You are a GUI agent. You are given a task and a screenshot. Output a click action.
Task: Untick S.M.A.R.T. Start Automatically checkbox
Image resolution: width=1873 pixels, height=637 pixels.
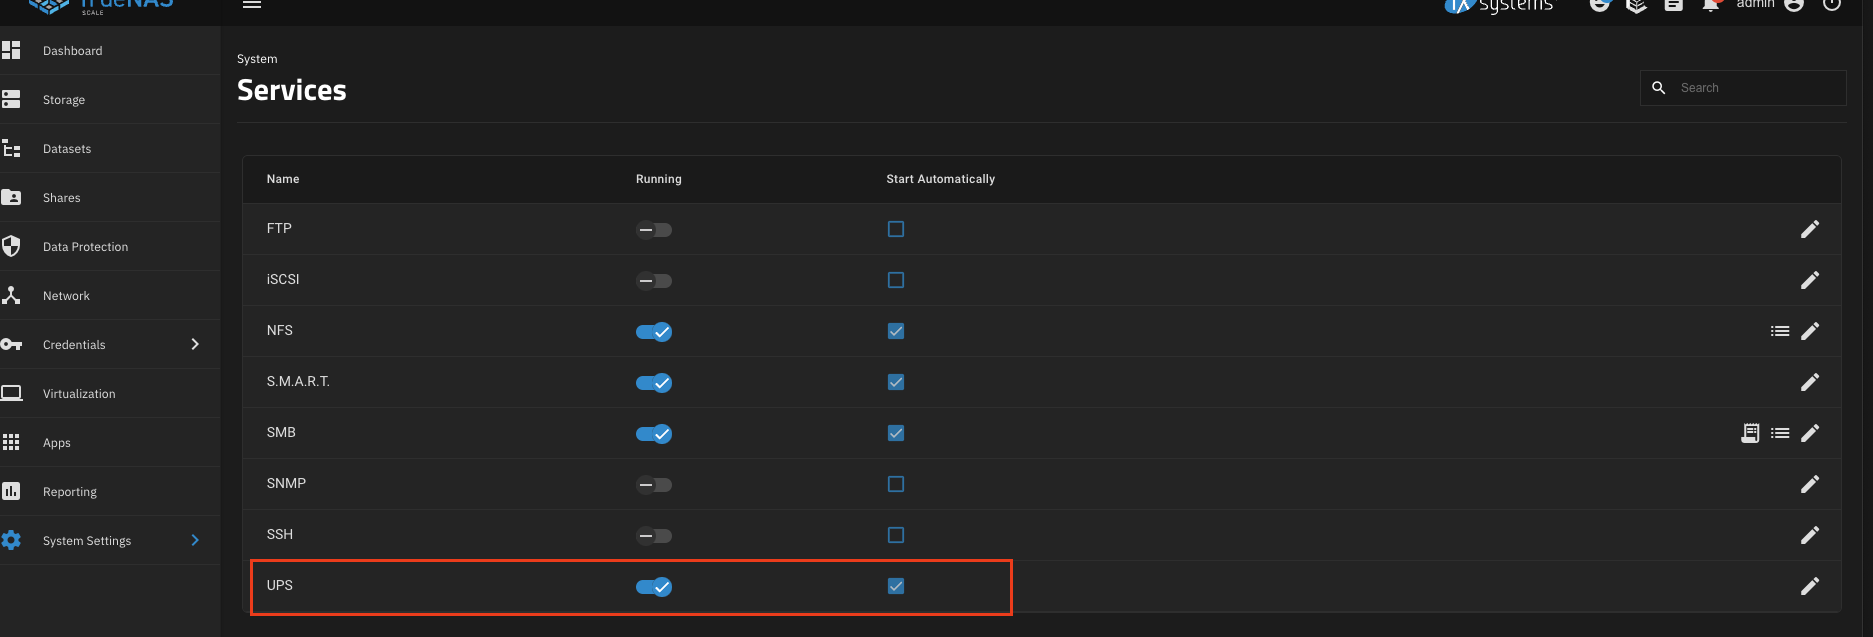click(896, 382)
